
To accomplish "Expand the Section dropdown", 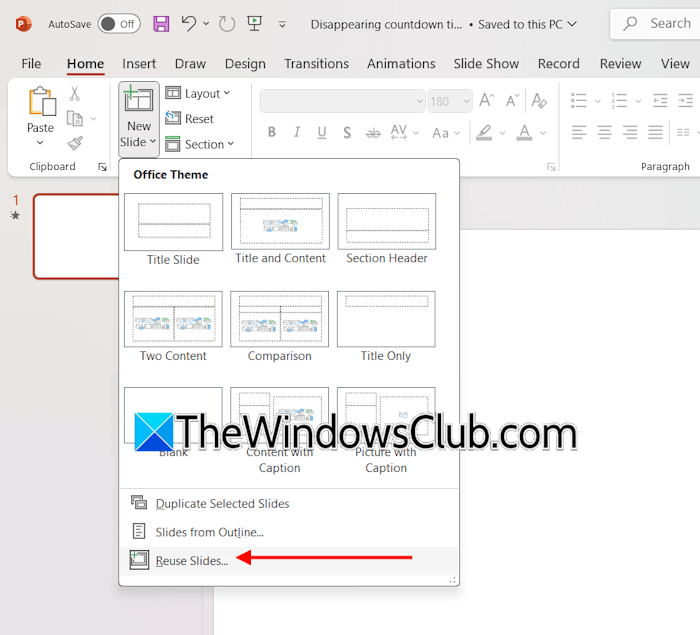I will pos(200,144).
